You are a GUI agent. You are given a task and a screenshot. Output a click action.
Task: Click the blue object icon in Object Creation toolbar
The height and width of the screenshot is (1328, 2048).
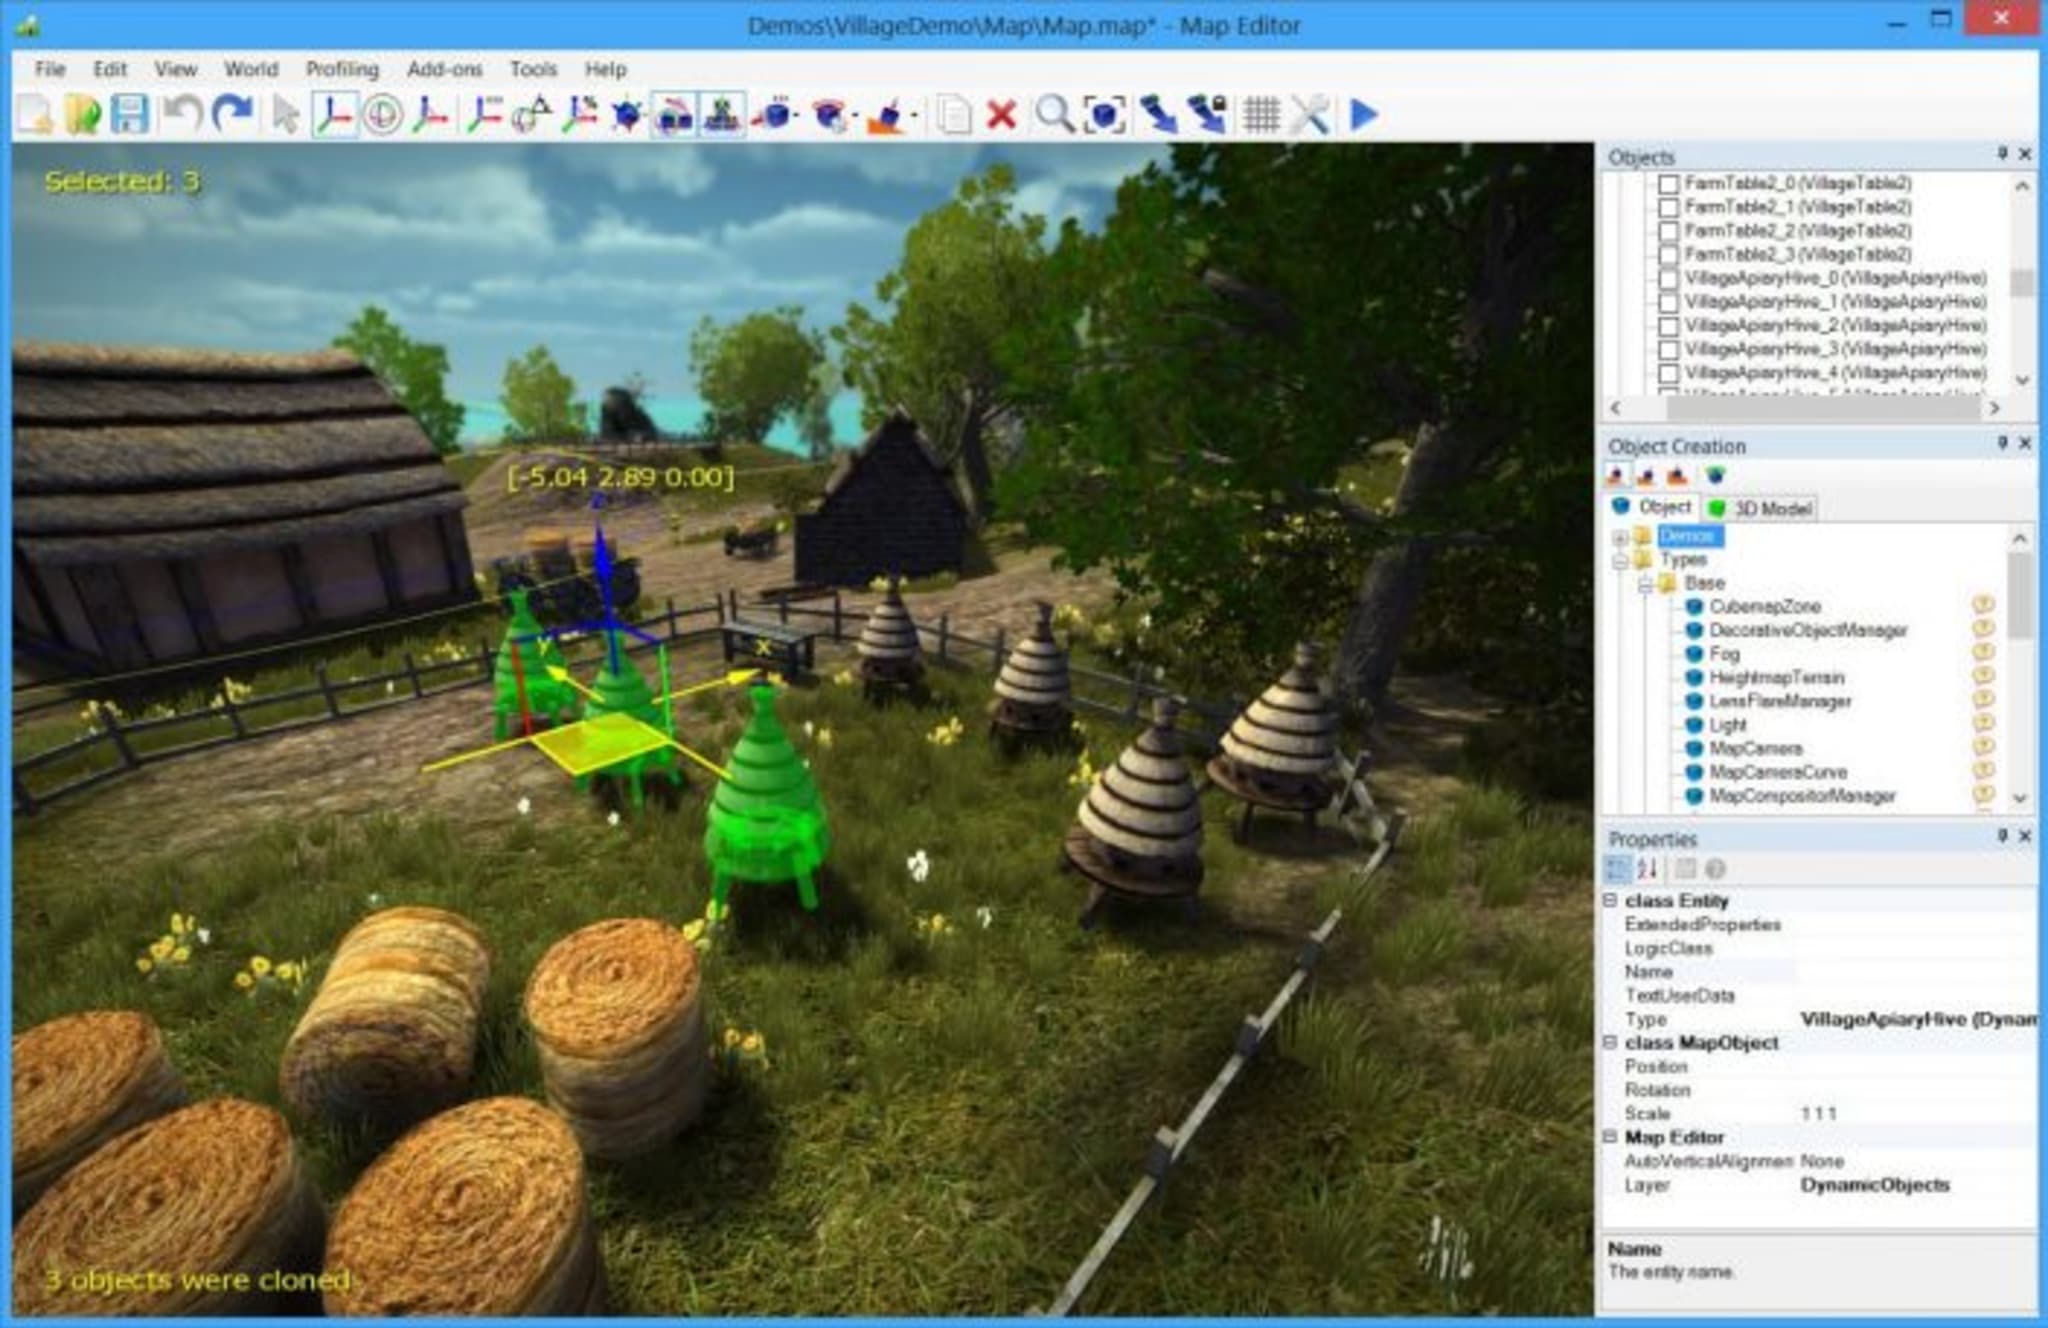click(x=1715, y=476)
